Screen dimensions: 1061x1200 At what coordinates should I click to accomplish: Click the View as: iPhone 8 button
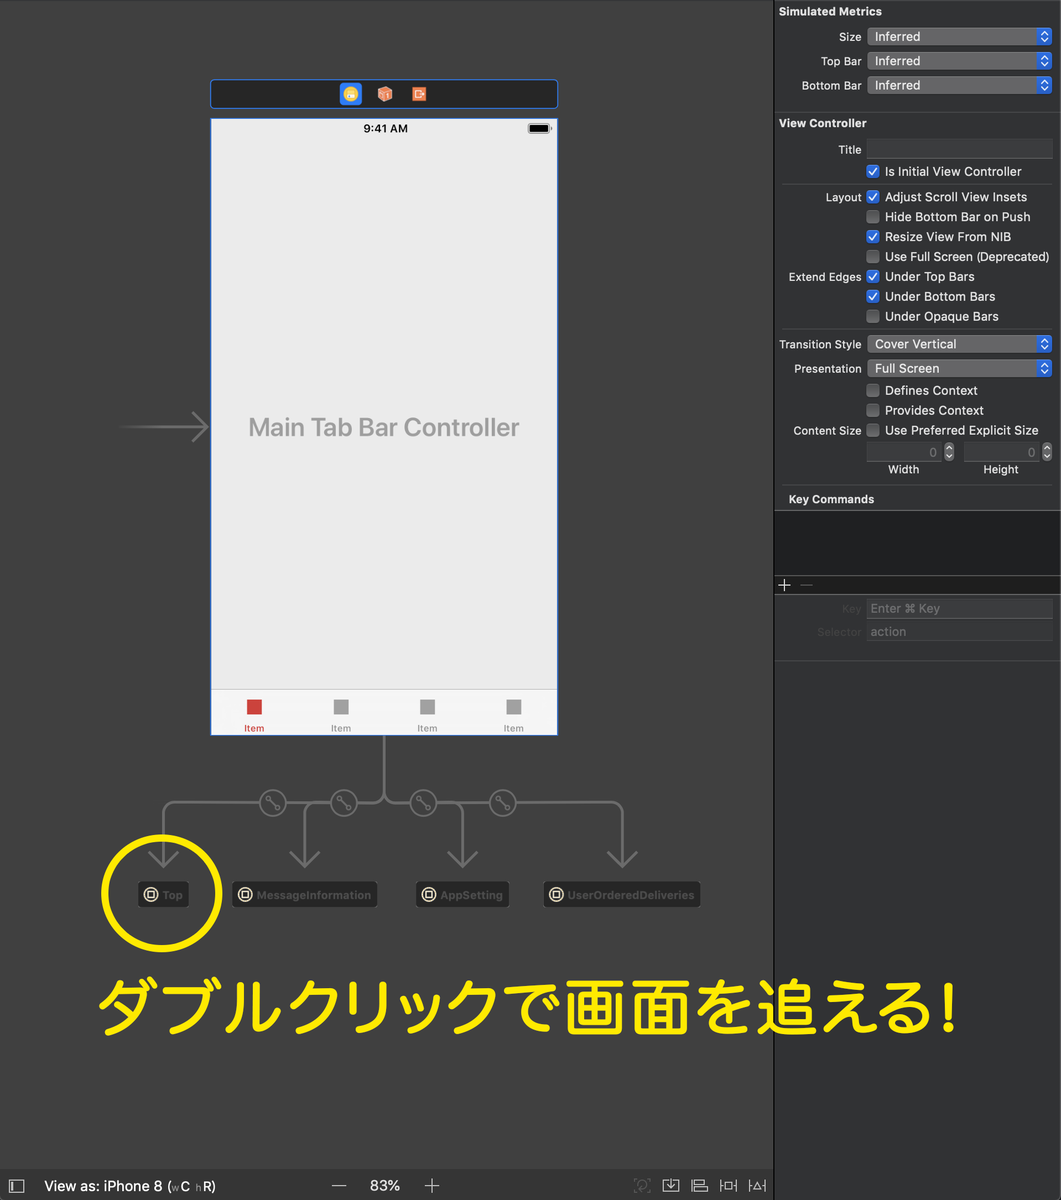tap(130, 1185)
